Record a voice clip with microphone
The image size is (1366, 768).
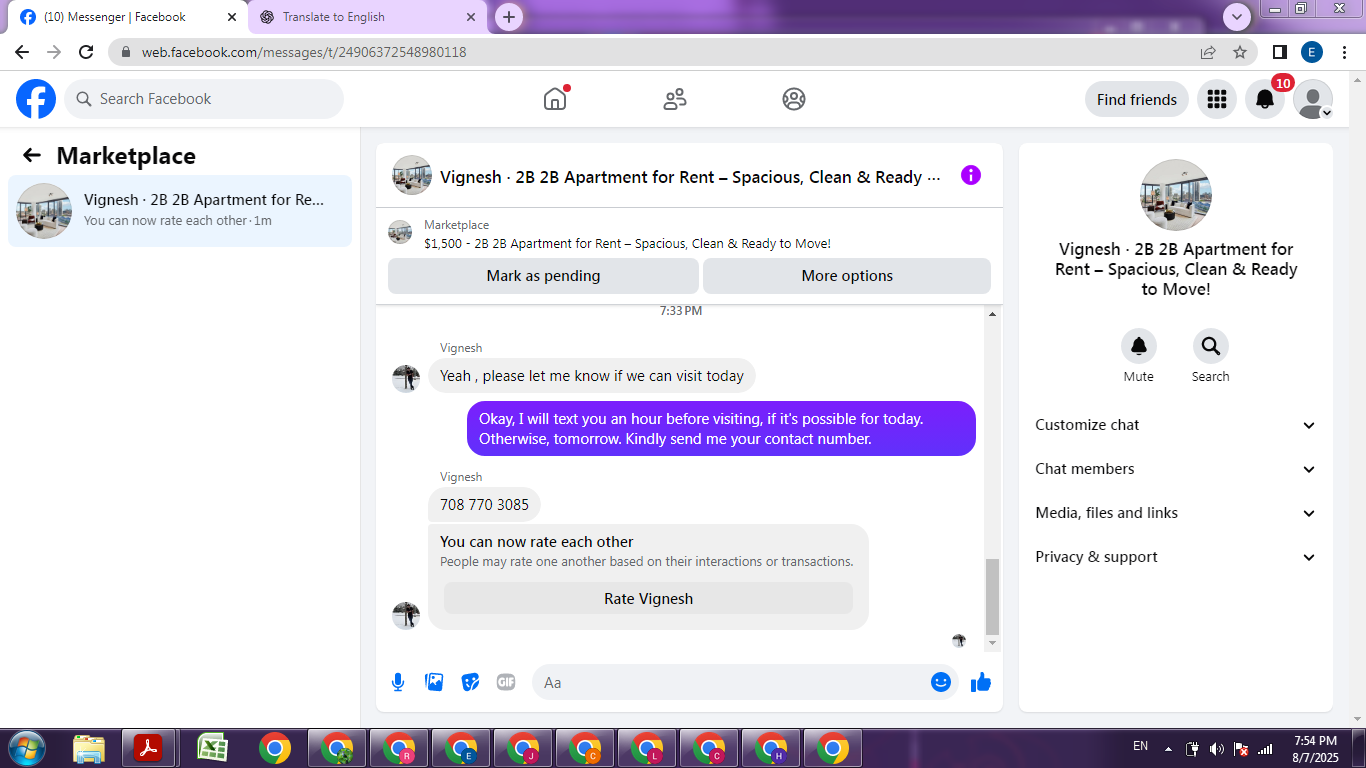(398, 682)
